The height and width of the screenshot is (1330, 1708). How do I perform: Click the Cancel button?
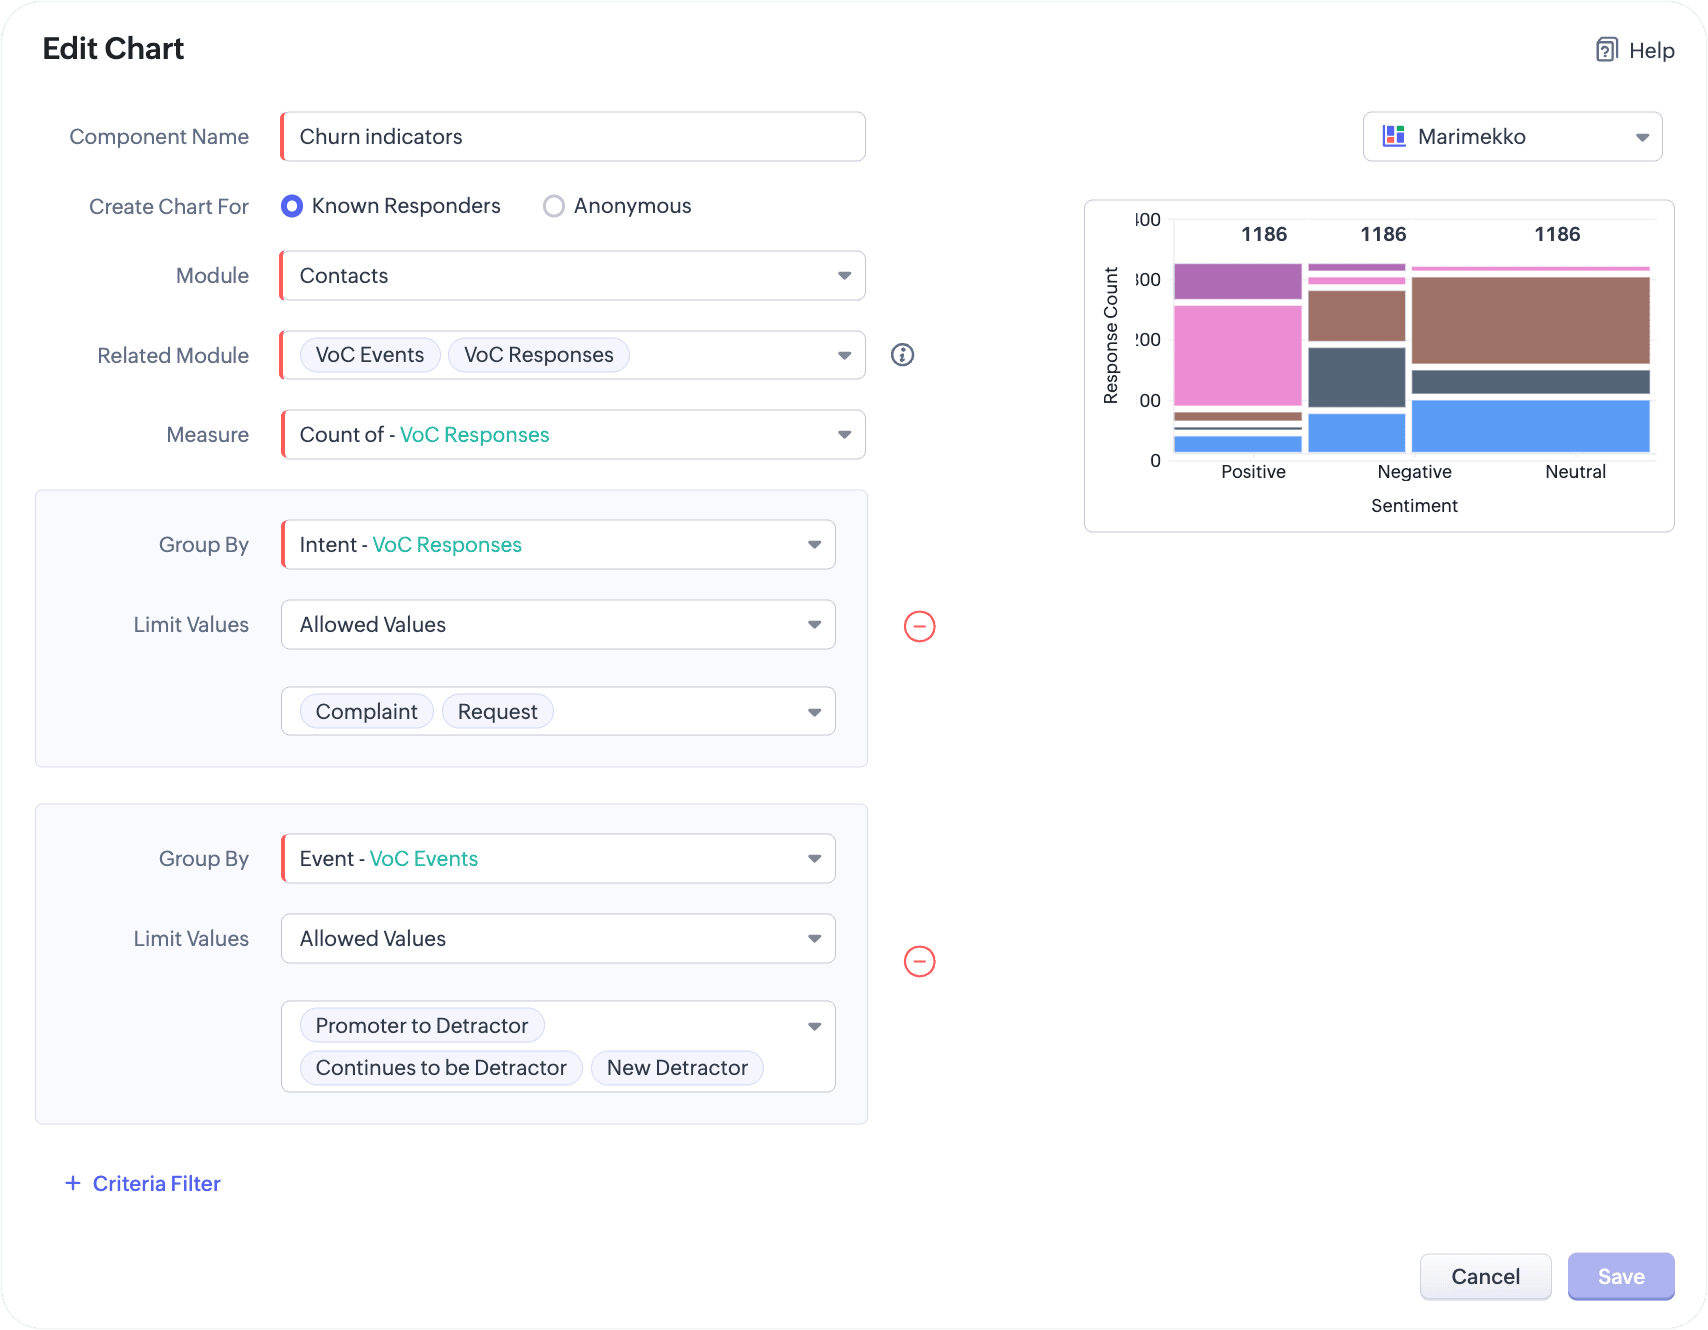(1485, 1276)
